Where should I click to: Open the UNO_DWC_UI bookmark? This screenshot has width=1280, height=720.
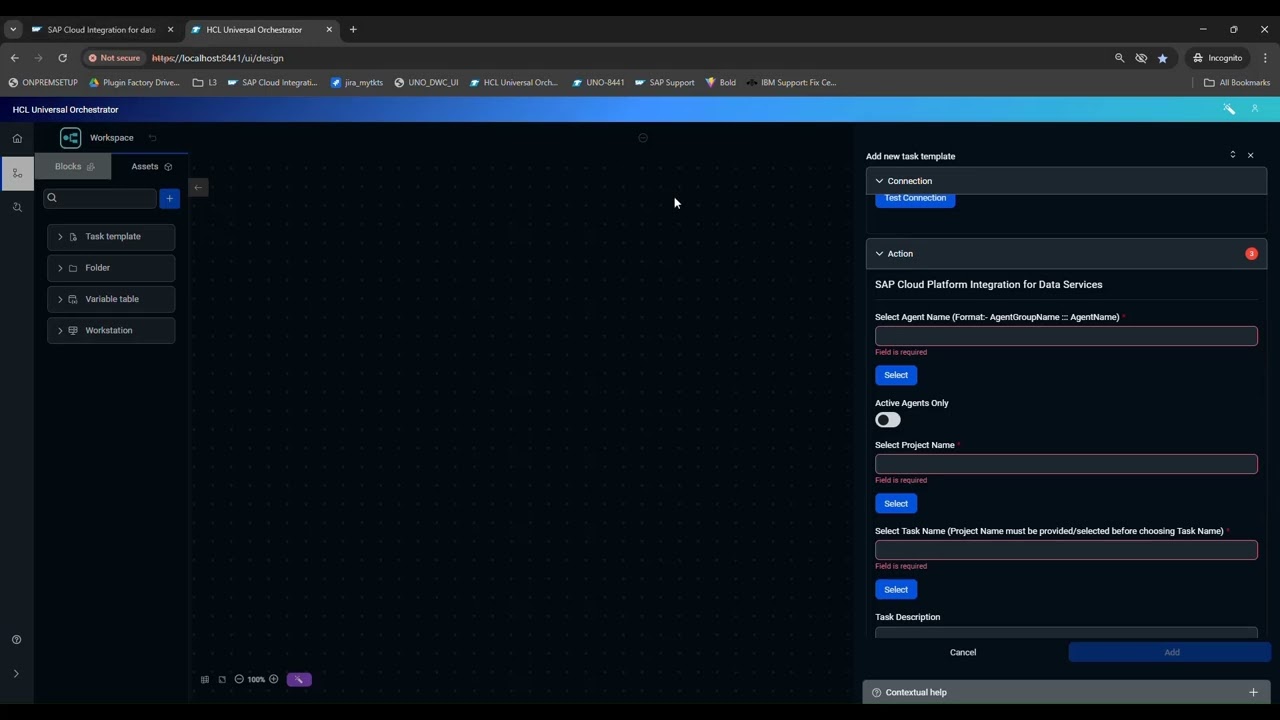[x=426, y=83]
